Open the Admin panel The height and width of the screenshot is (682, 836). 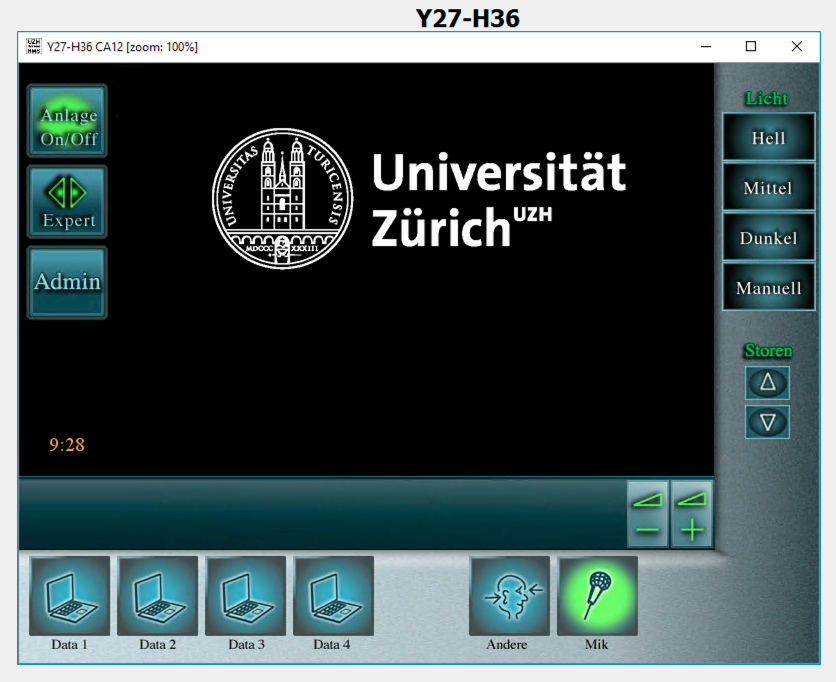tap(67, 282)
